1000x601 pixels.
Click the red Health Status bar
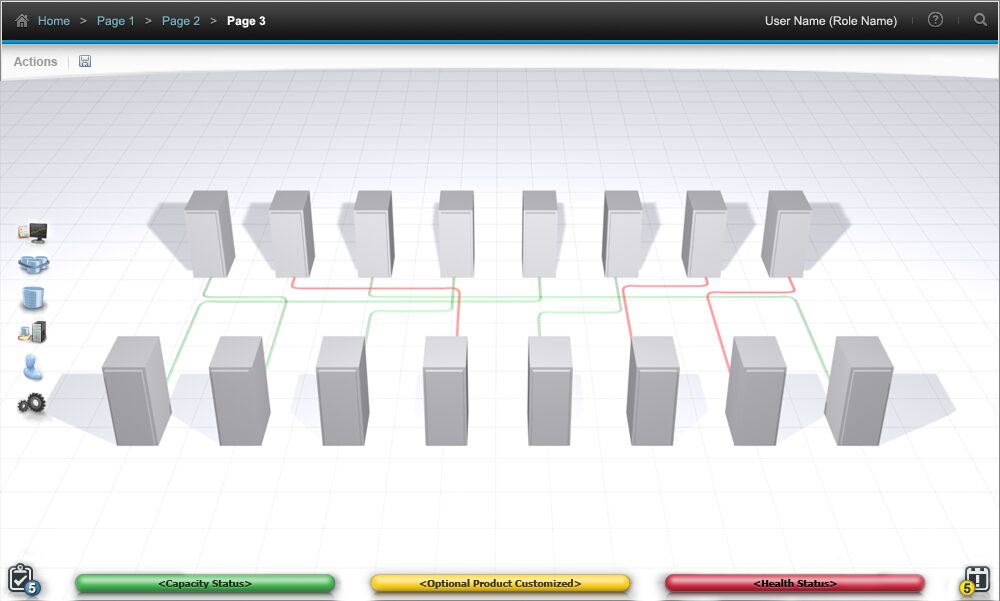point(795,583)
